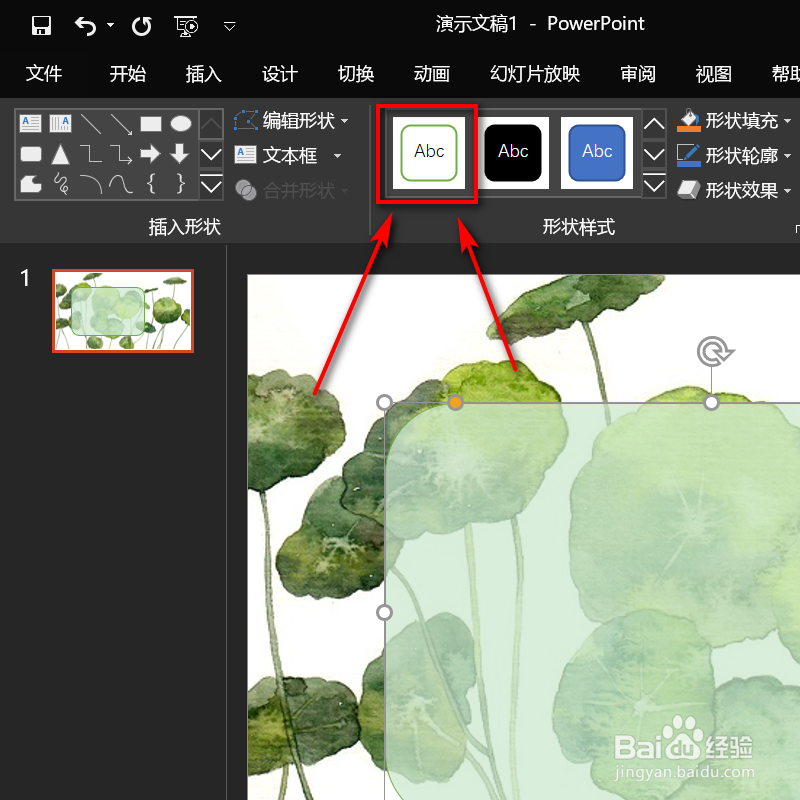
Task: Switch to the 切换 tab
Action: pos(356,73)
